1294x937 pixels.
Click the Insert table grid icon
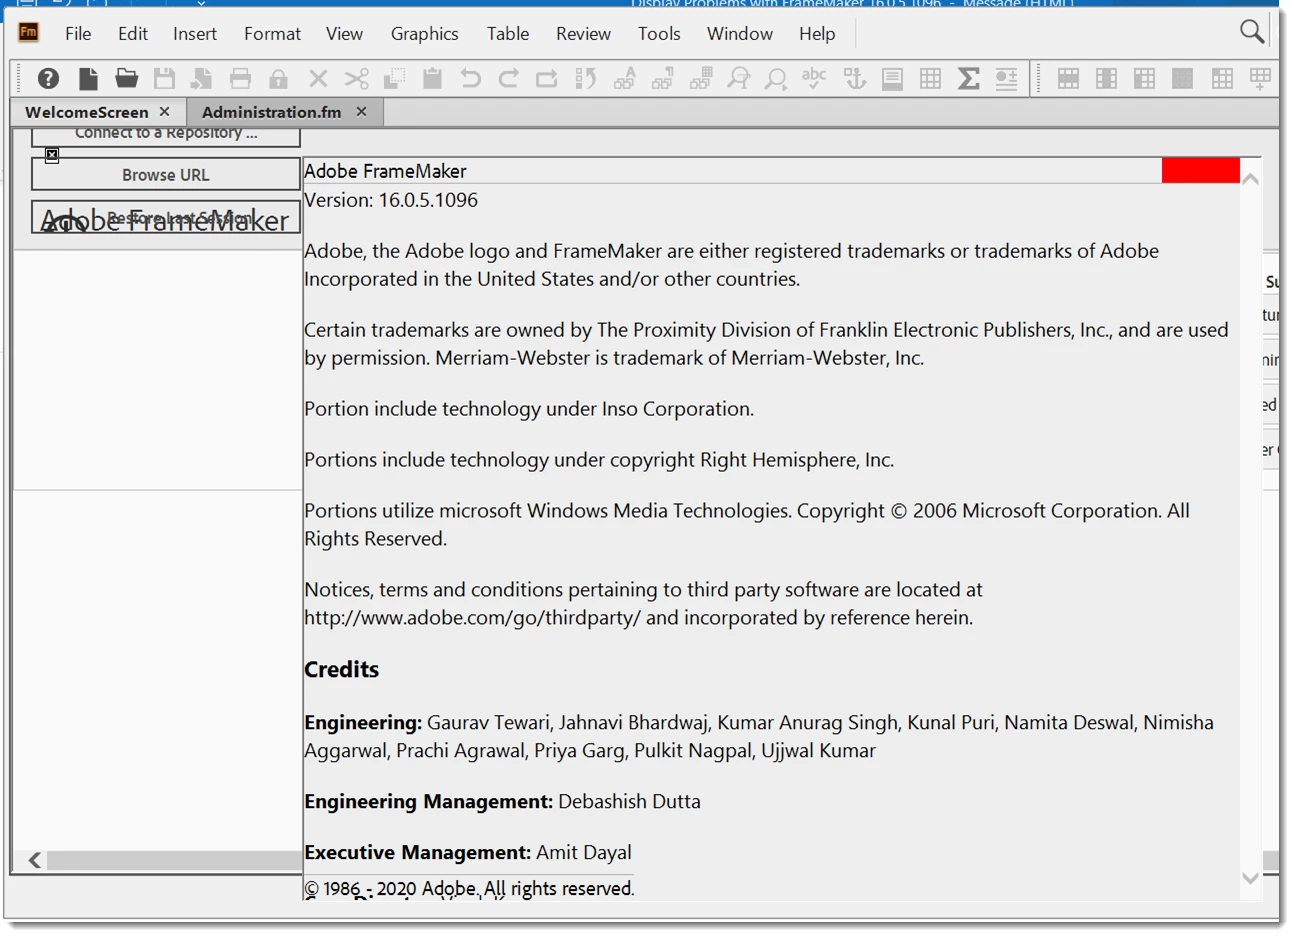pyautogui.click(x=930, y=78)
